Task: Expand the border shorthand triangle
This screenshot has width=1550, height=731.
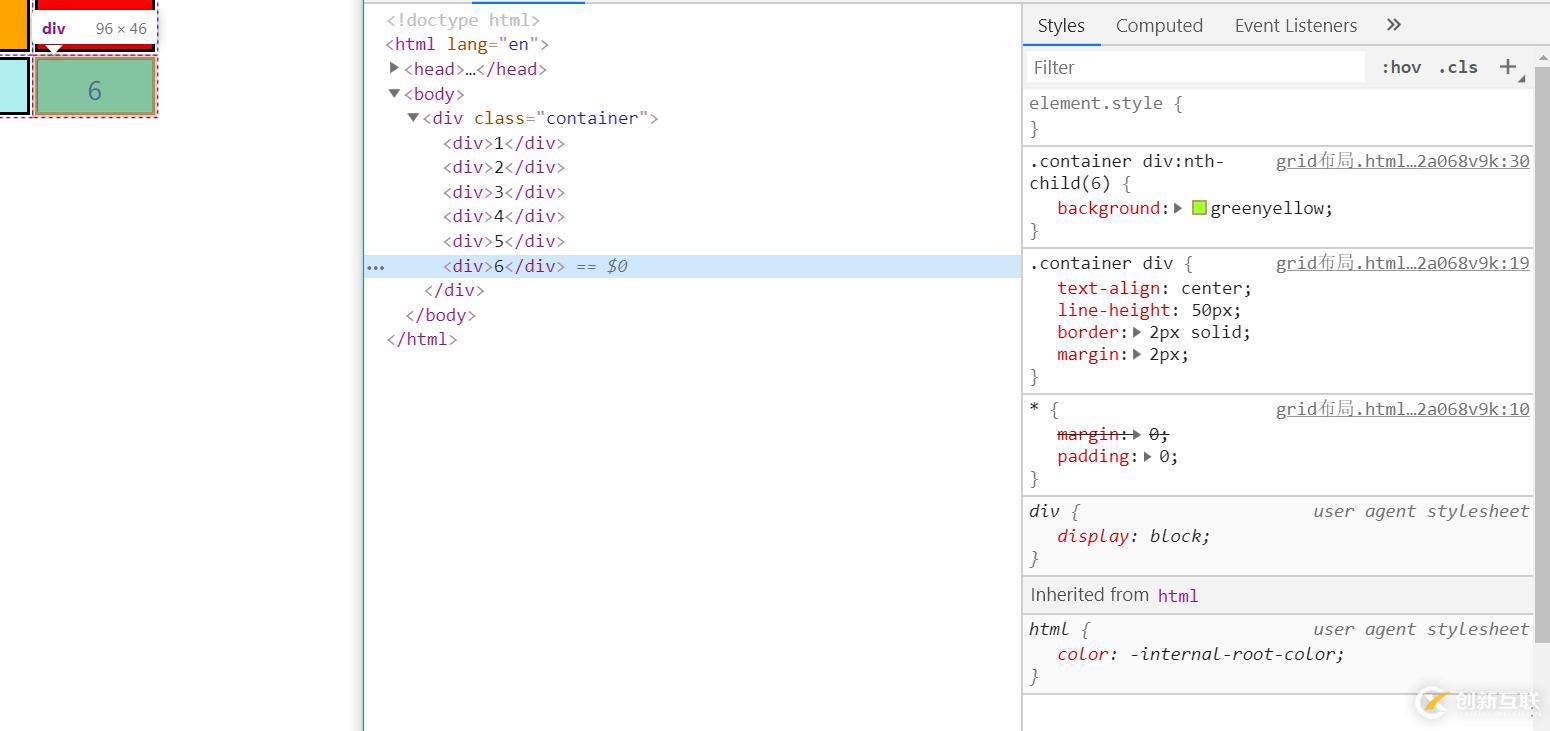Action: (x=1137, y=332)
